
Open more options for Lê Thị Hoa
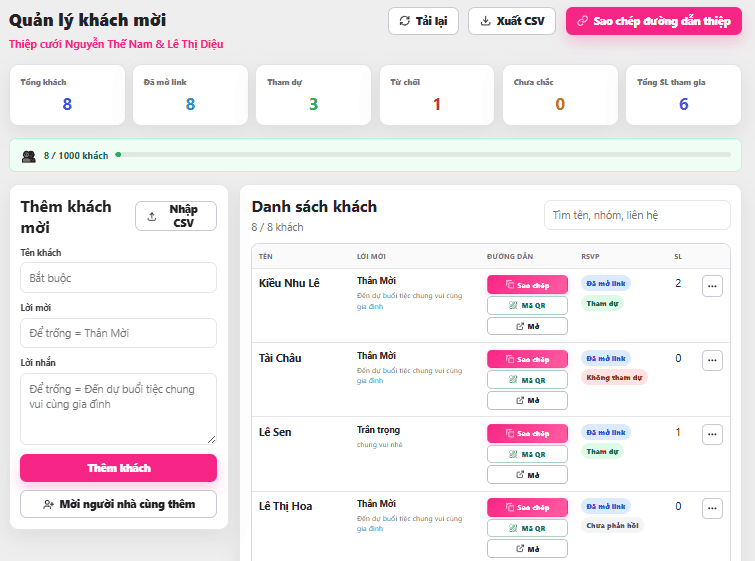712,509
